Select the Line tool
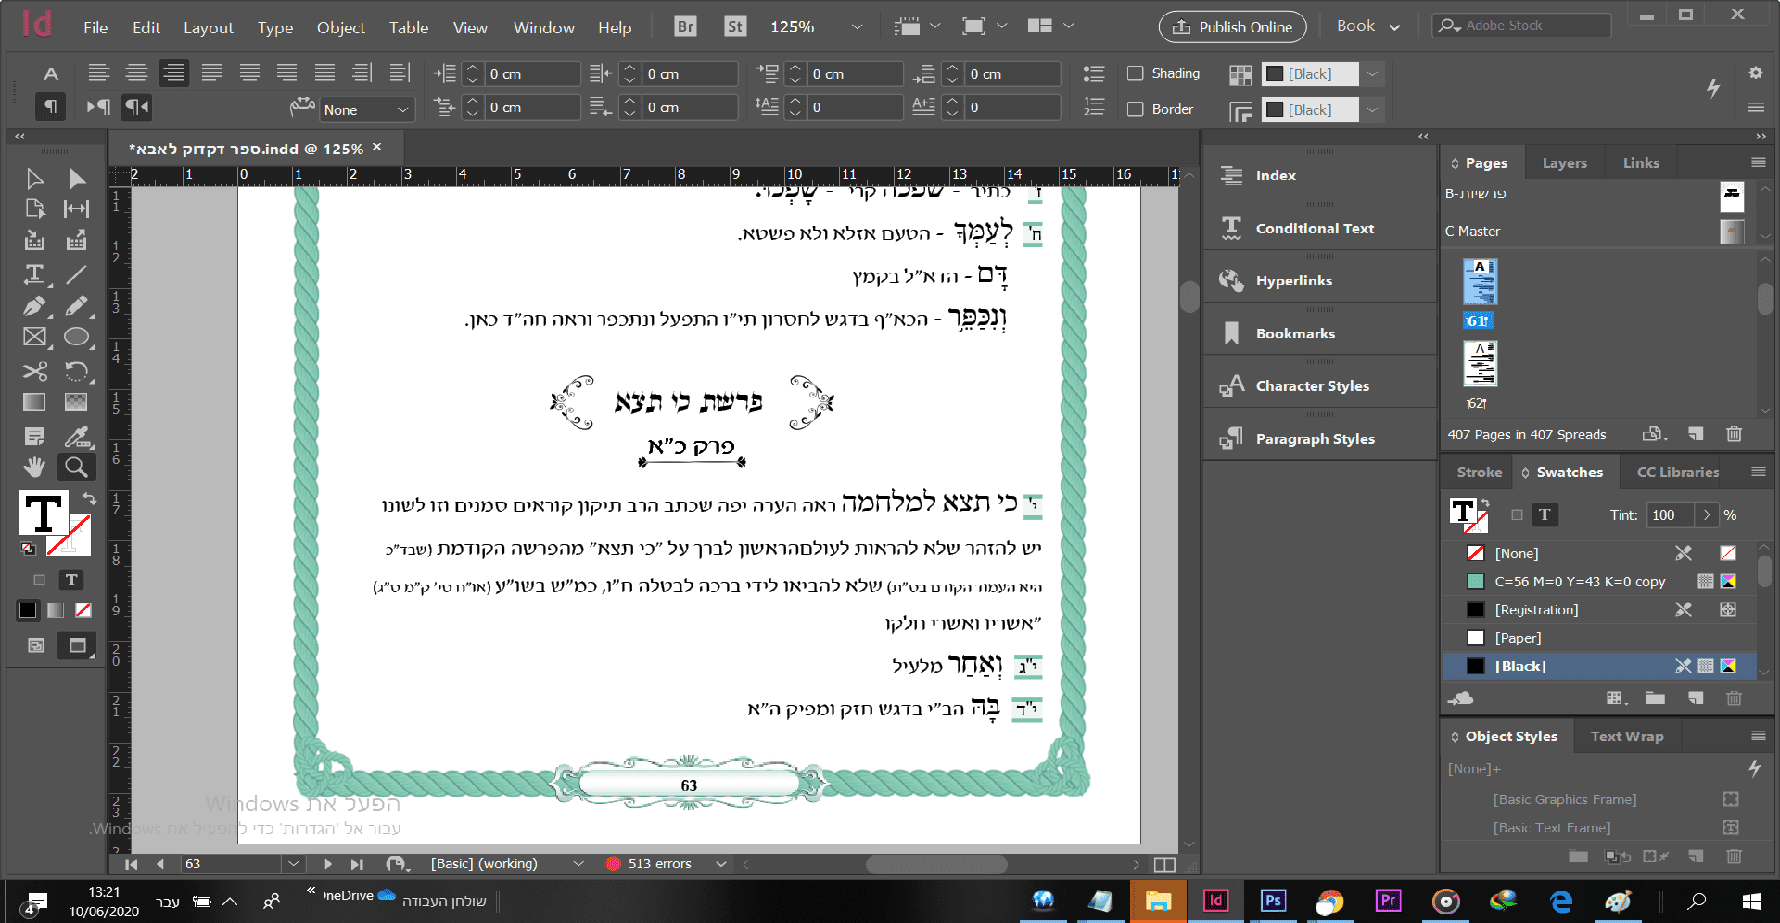This screenshot has width=1780, height=923. [x=77, y=274]
